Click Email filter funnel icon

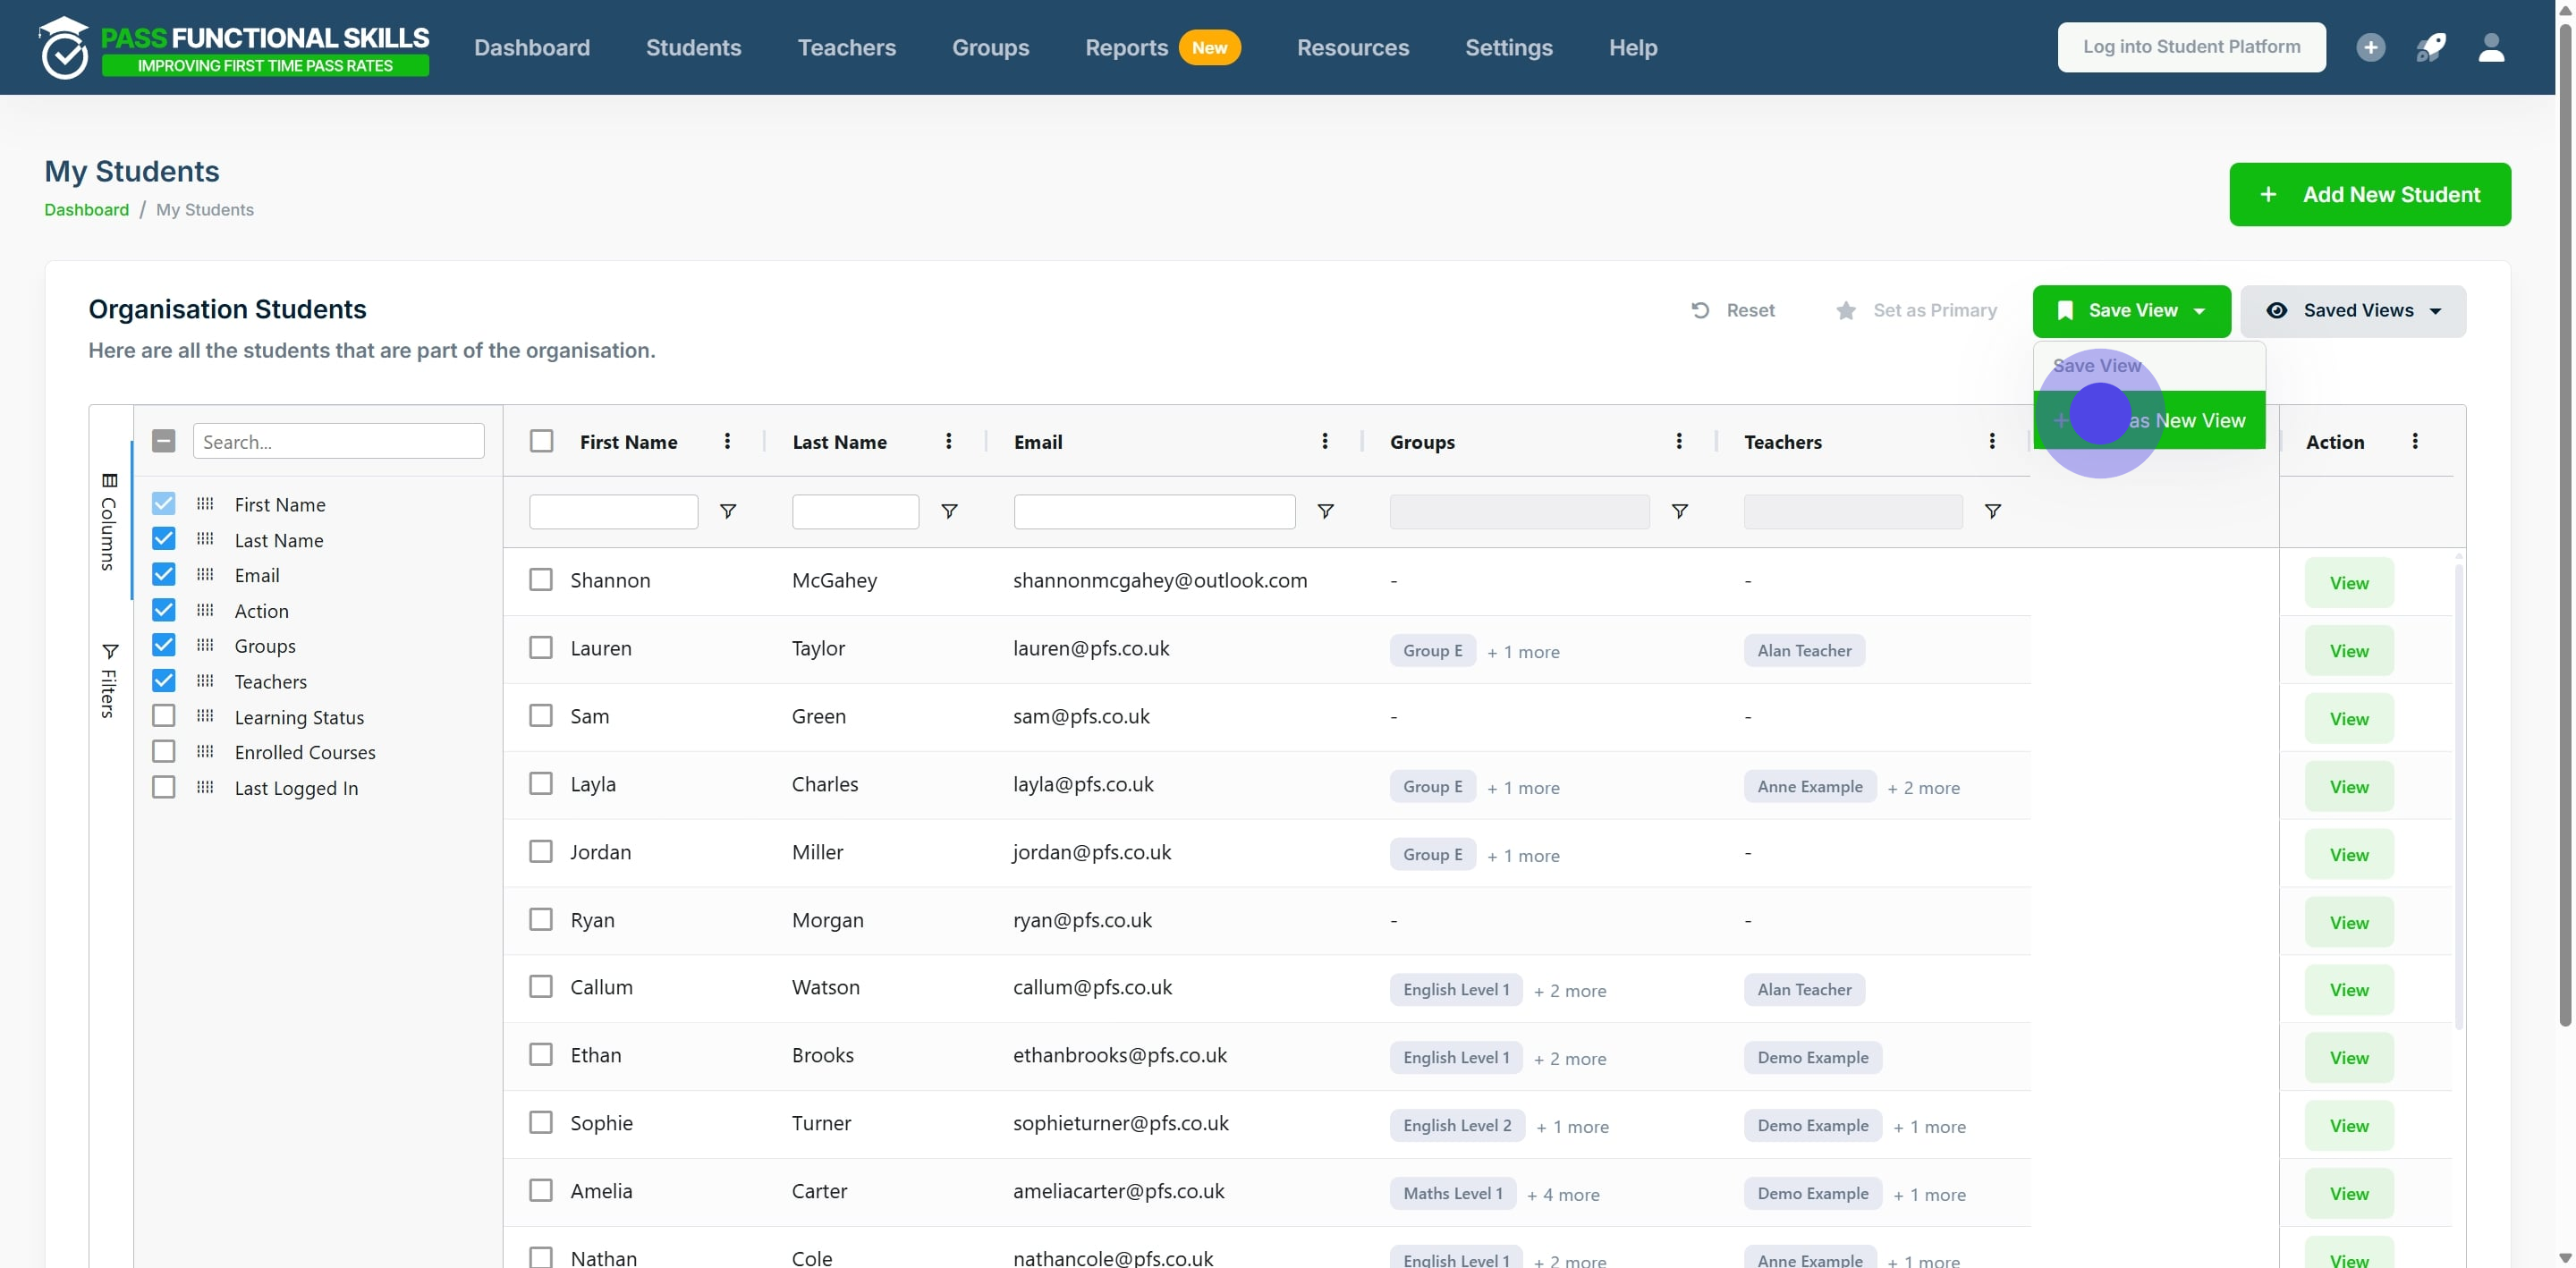click(1325, 511)
